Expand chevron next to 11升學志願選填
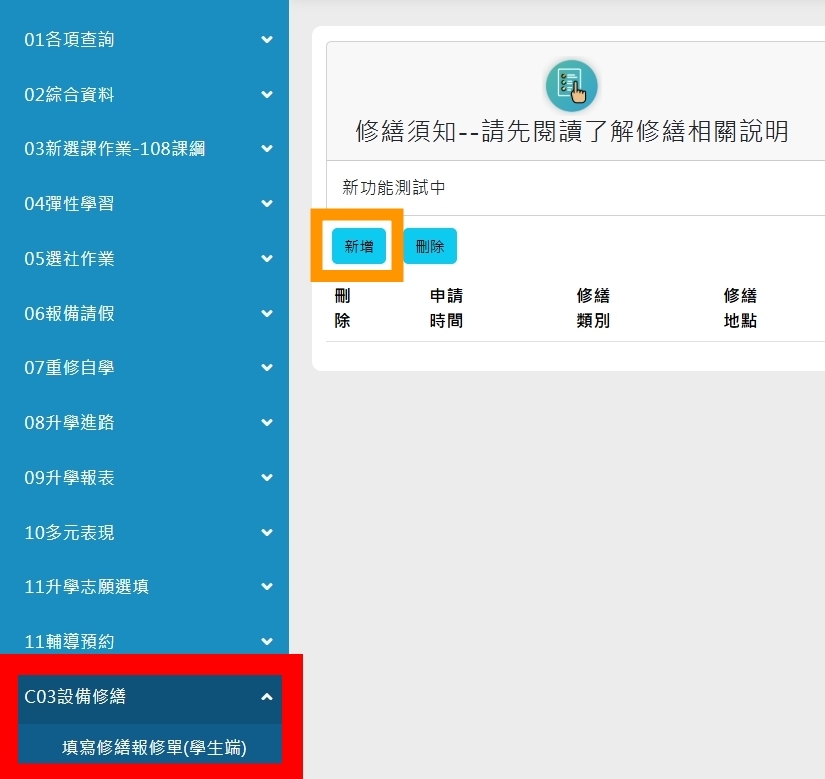Viewport: 825px width, 779px height. [267, 586]
